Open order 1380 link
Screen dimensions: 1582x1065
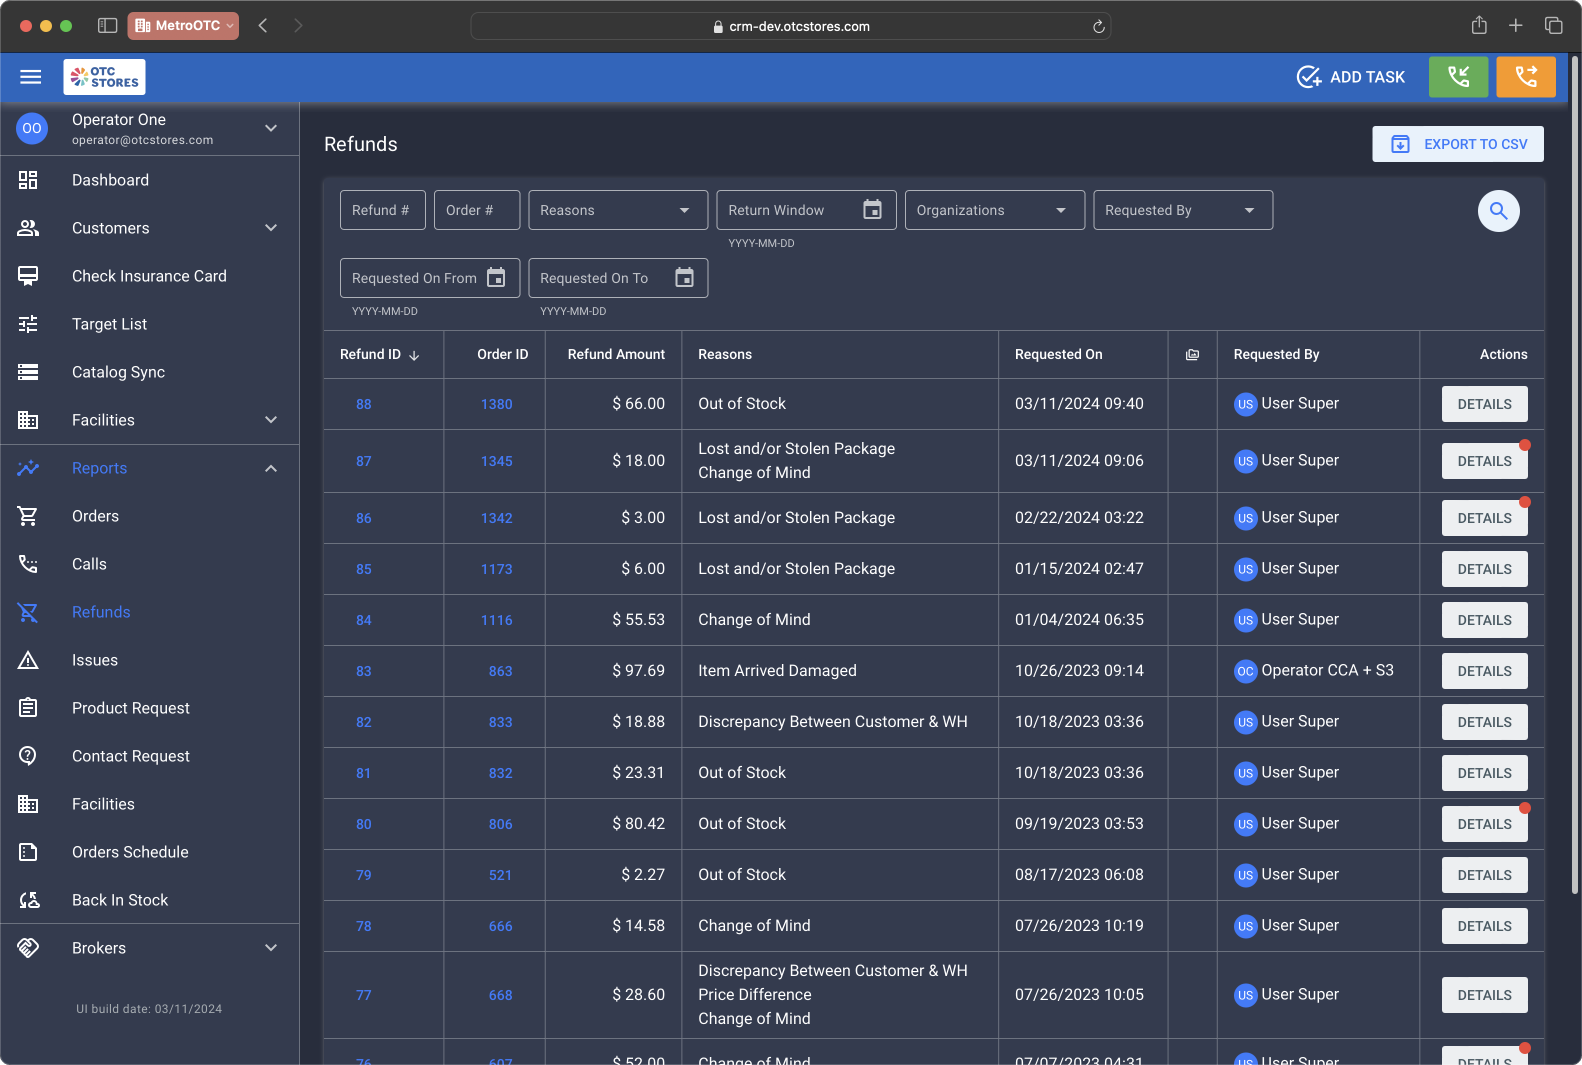[496, 405]
